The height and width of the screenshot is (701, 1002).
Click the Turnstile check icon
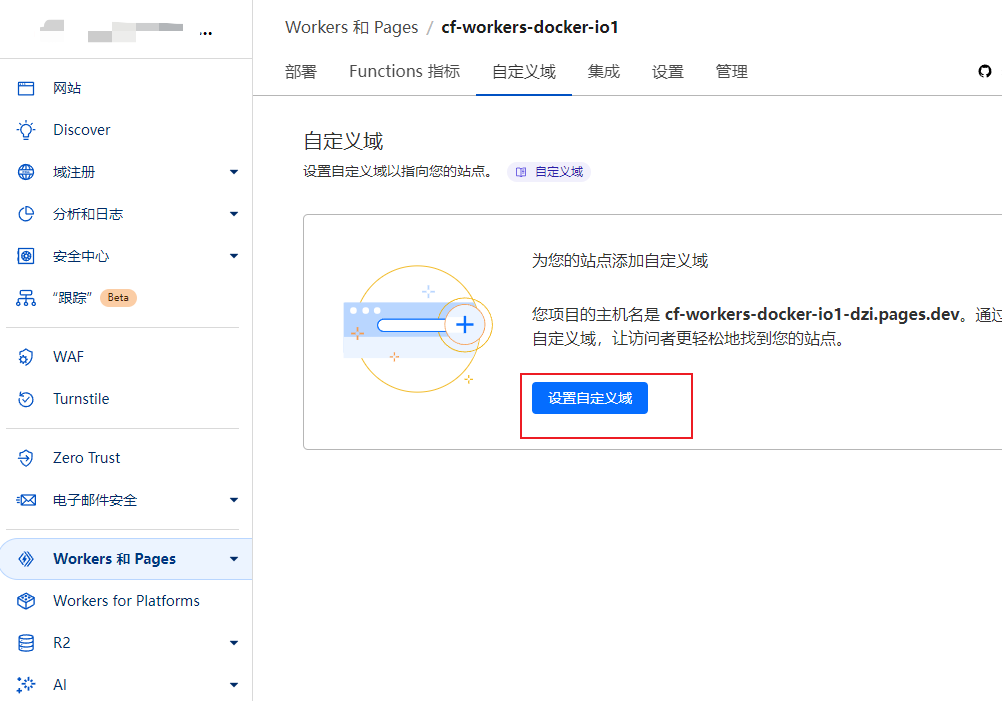pos(26,399)
